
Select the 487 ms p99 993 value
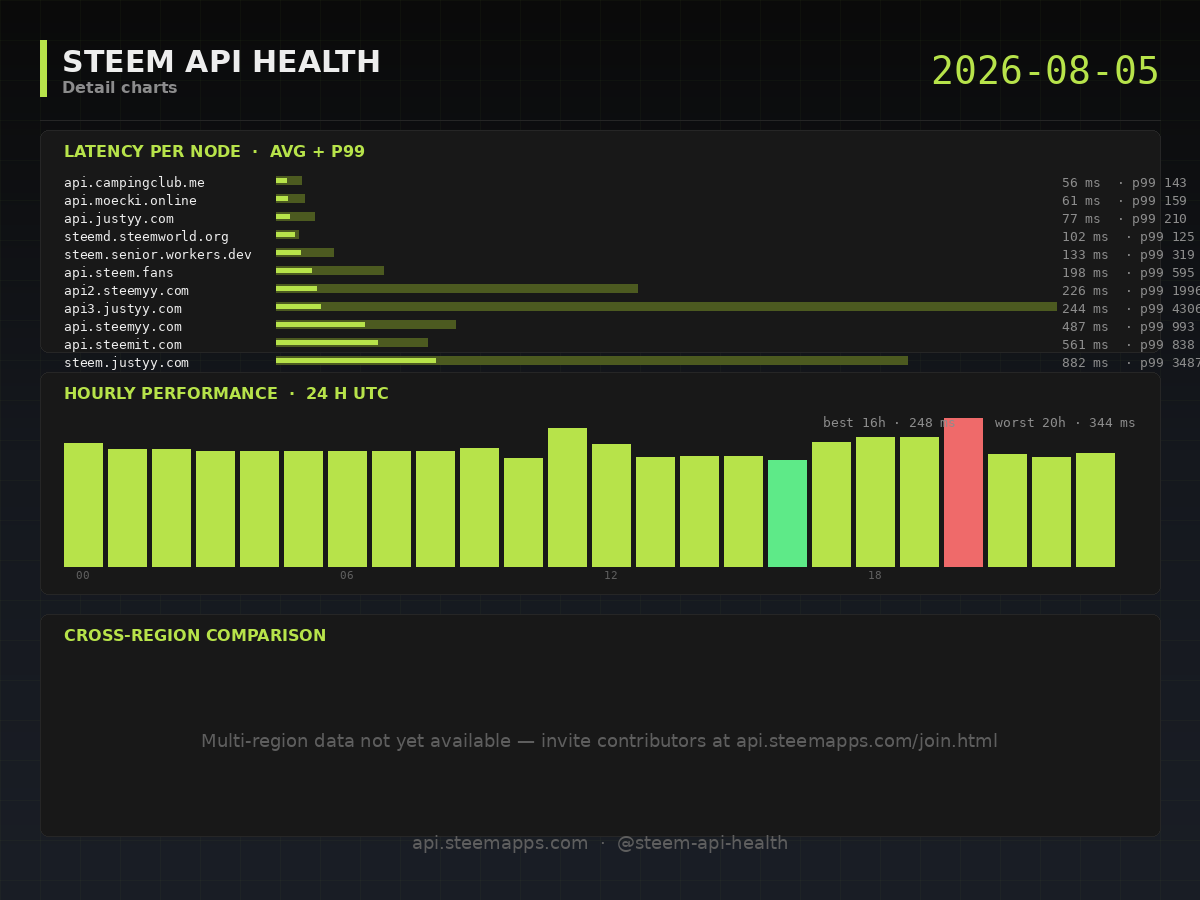[x=1128, y=327]
